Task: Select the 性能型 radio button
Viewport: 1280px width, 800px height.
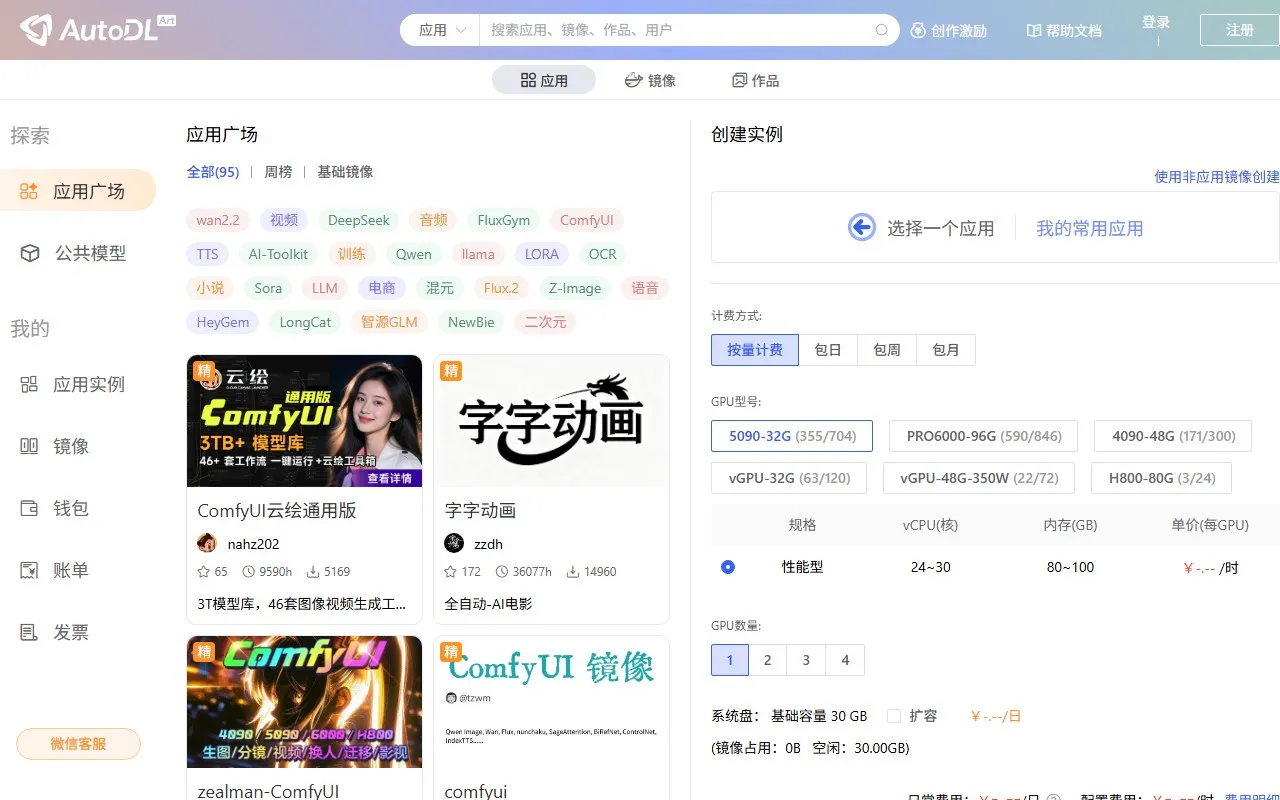Action: point(728,567)
